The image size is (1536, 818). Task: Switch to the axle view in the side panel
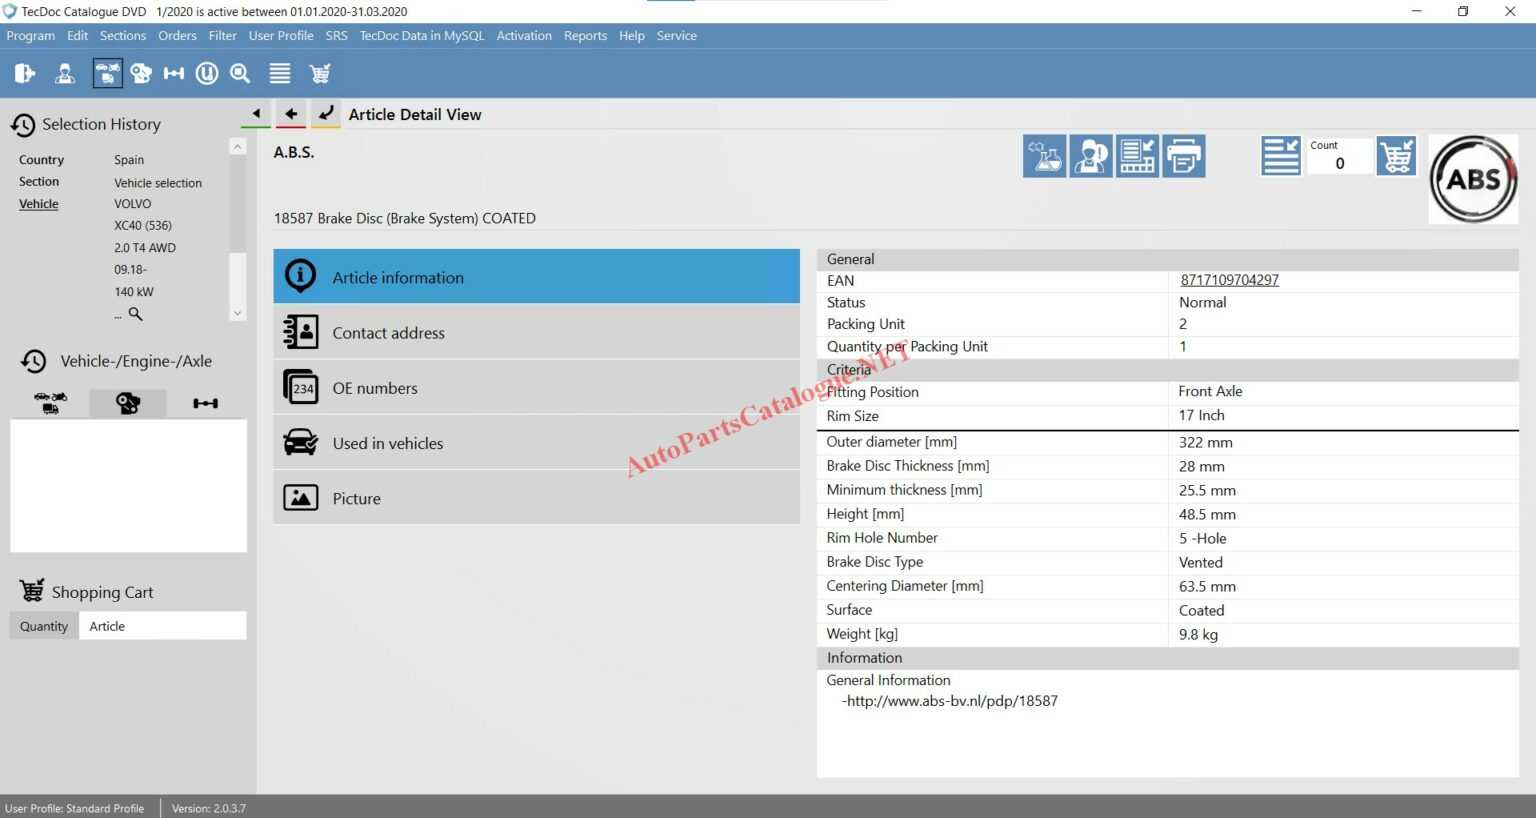(205, 403)
